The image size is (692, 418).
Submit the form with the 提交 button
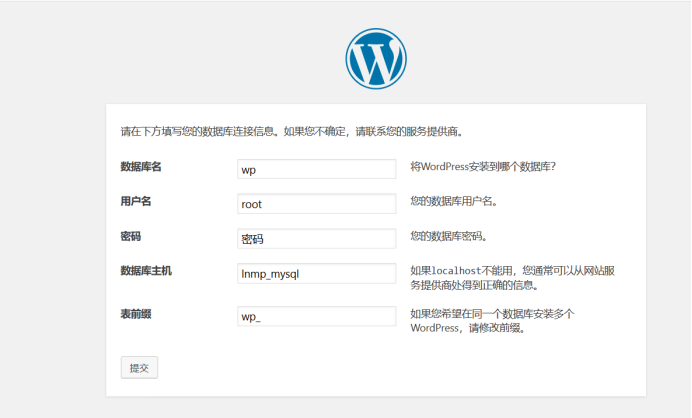139,367
